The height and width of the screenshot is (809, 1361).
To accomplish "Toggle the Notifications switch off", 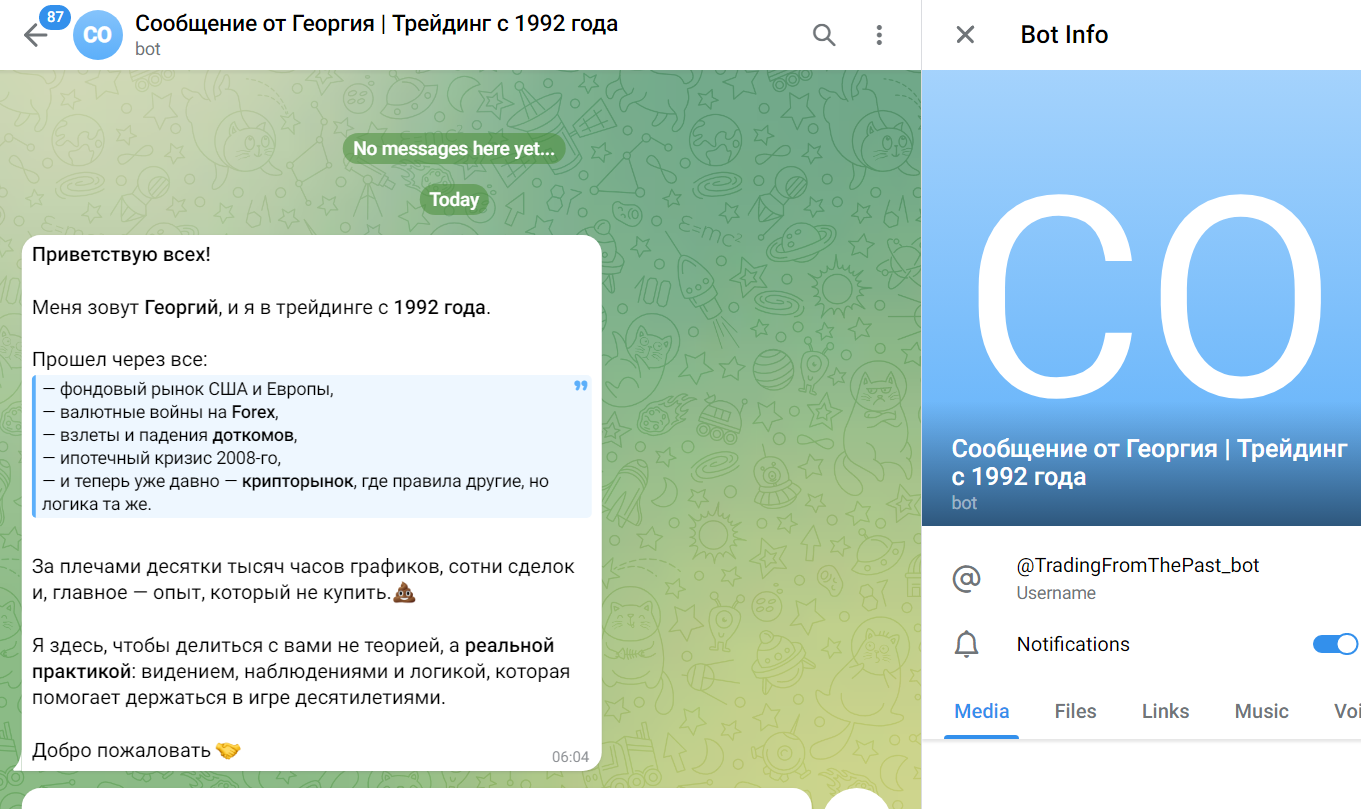I will 1335,644.
